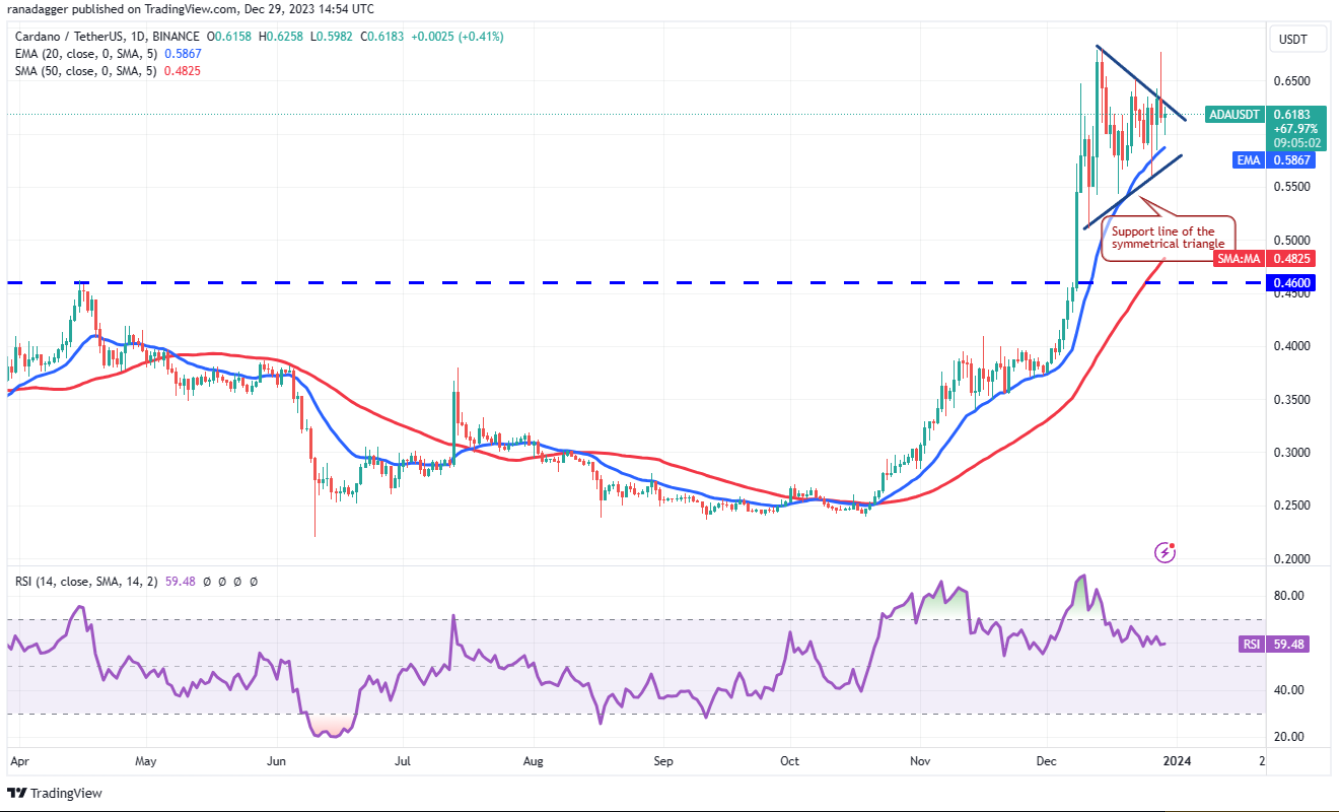
Task: Click the 0.5500 price axis label
Action: coord(1291,186)
